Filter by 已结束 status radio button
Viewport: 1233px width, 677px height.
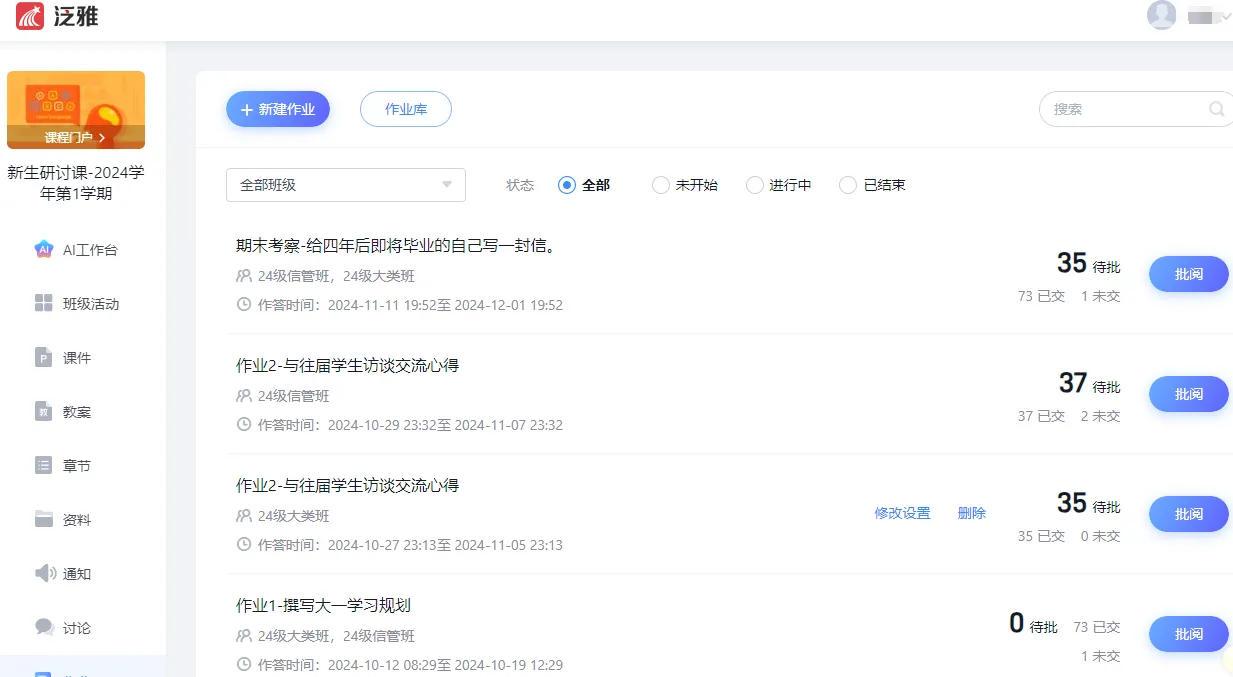(848, 185)
